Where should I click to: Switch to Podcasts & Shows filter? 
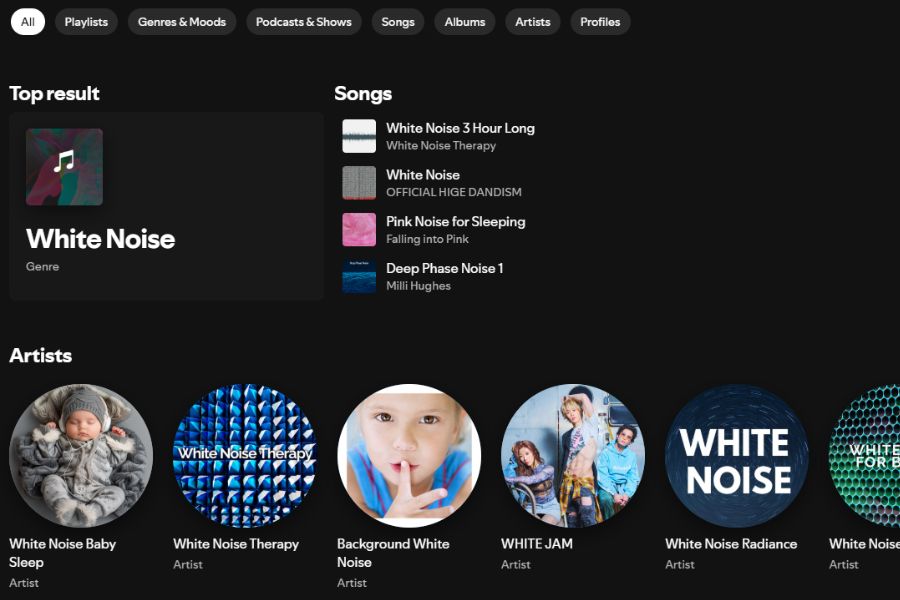[x=304, y=22]
